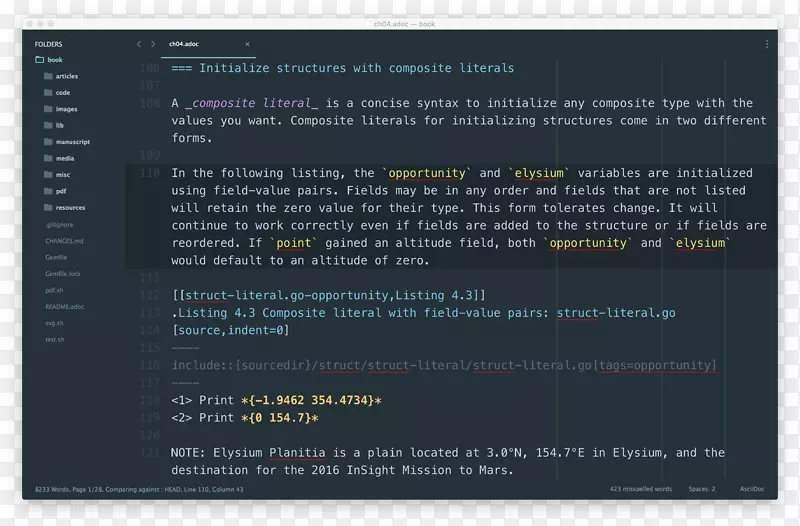
Task: Click the '[source,indent=0]' line
Action: 231,330
